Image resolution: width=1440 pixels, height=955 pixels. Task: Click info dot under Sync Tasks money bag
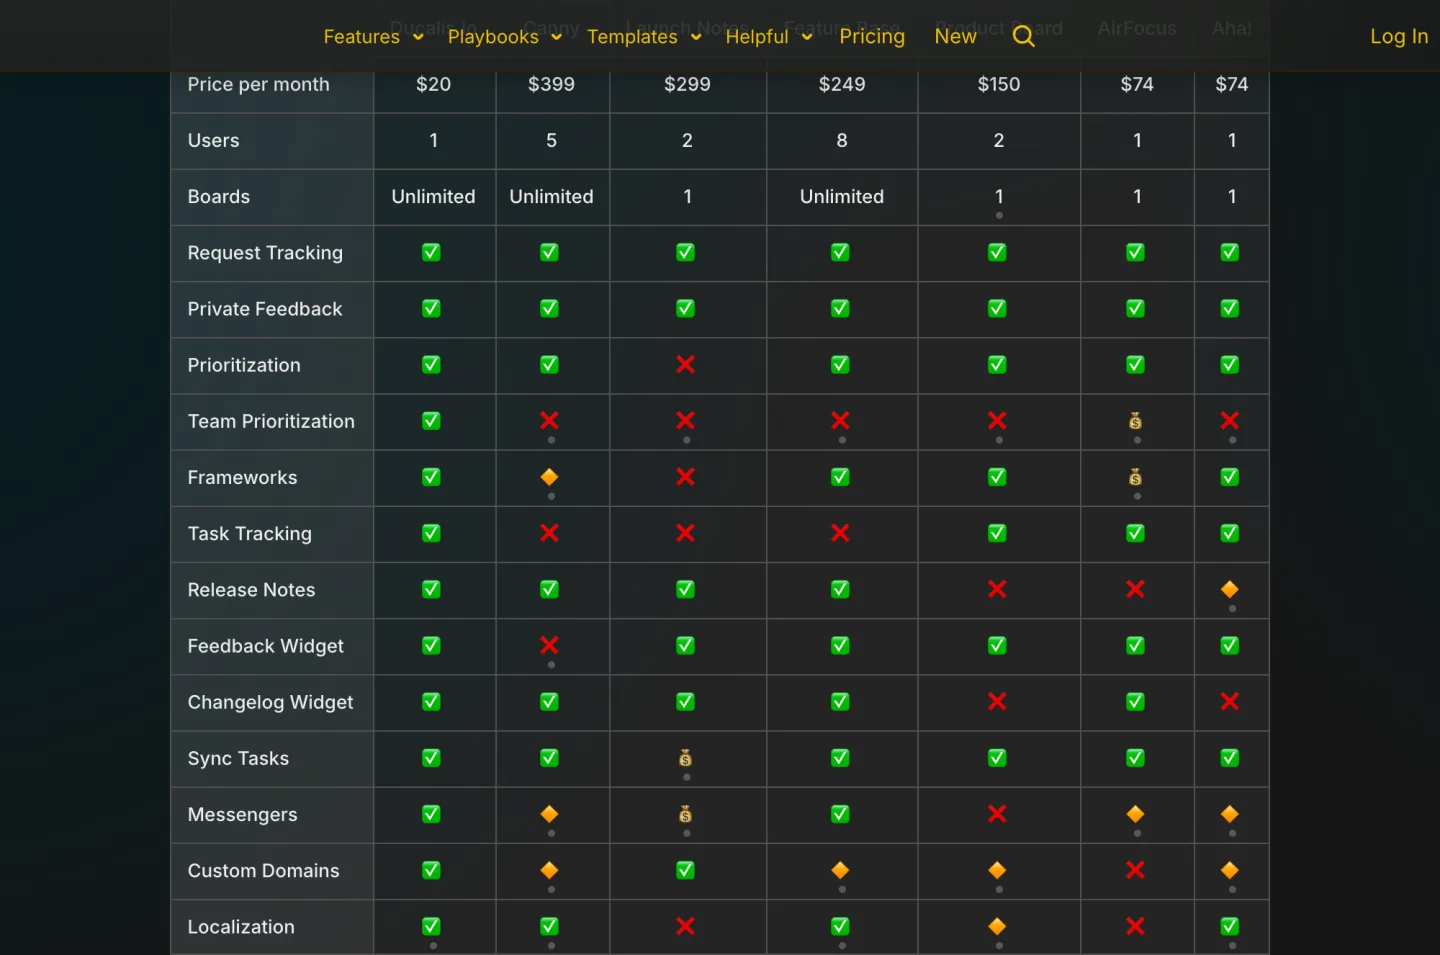[x=686, y=777]
